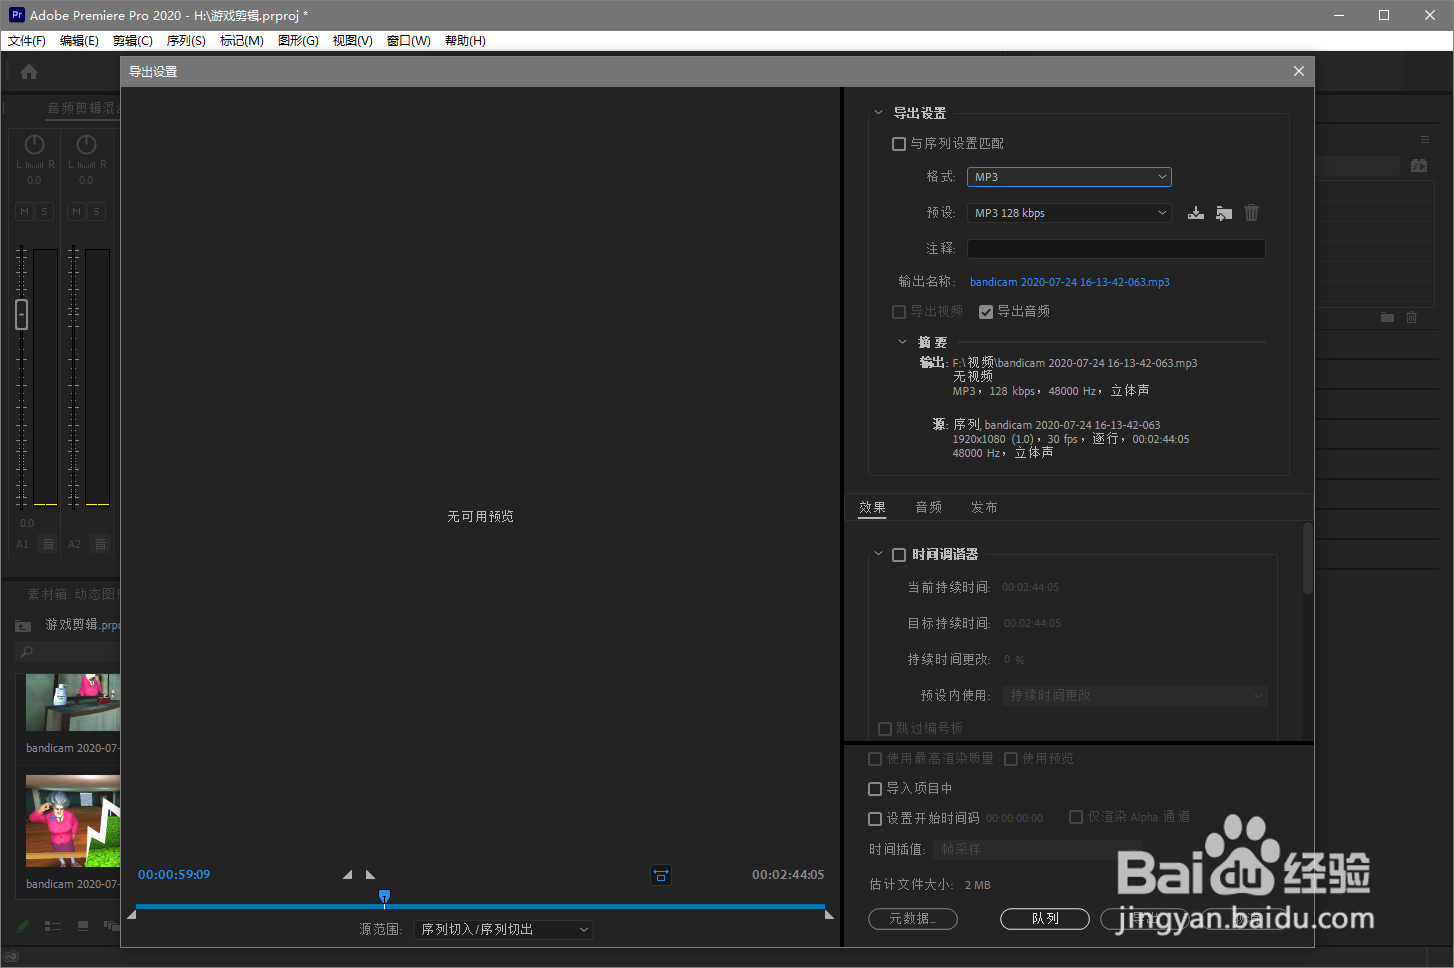This screenshot has width=1454, height=968.
Task: Click the Home icon in Premiere window
Action: (x=29, y=72)
